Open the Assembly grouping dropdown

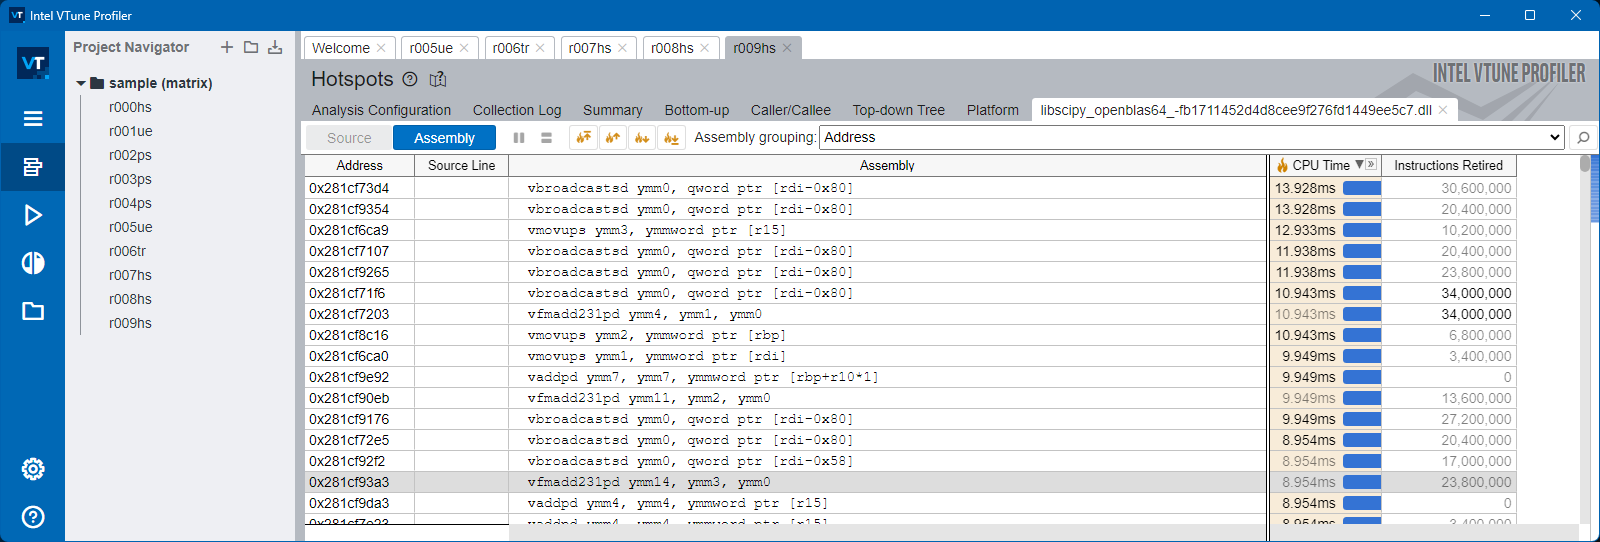1554,138
